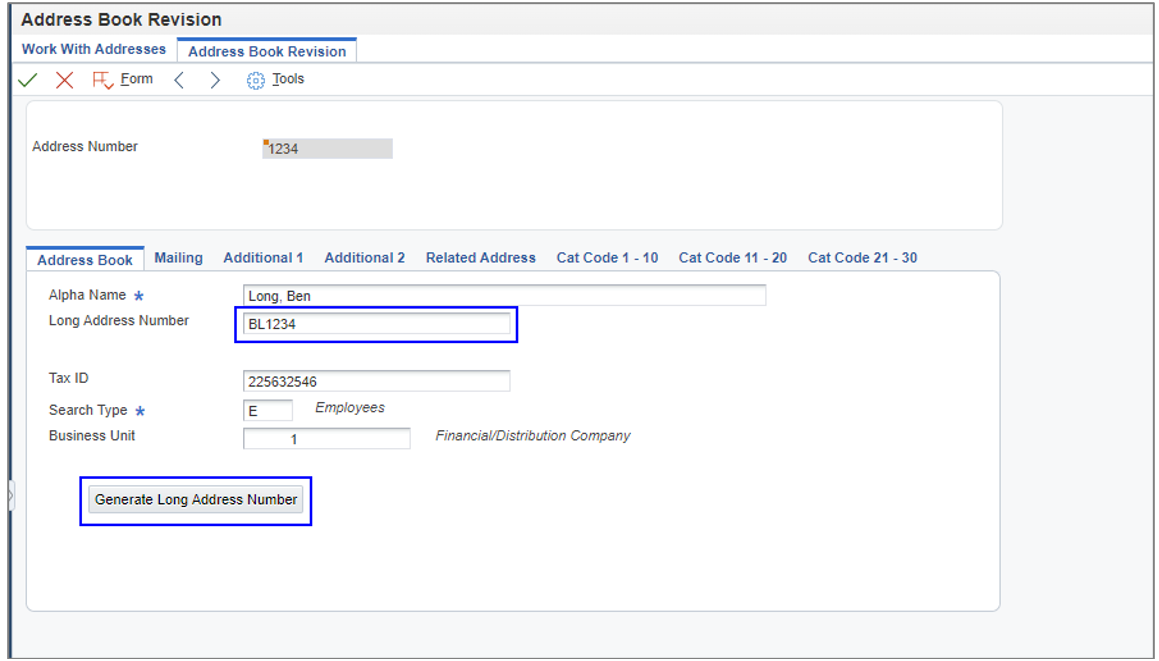Image resolution: width=1159 pixels, height=661 pixels.
Task: Open the Additional 1 tab
Action: pos(263,257)
